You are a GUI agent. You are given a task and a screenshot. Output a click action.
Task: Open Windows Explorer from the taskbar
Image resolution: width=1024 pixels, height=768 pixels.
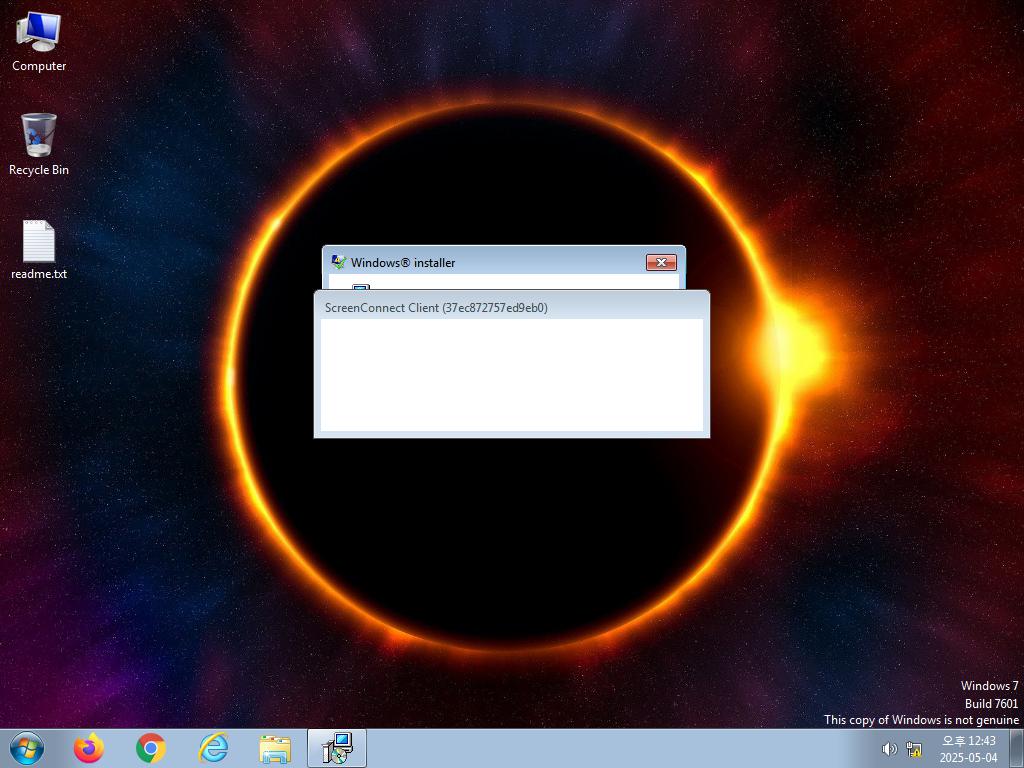click(275, 748)
